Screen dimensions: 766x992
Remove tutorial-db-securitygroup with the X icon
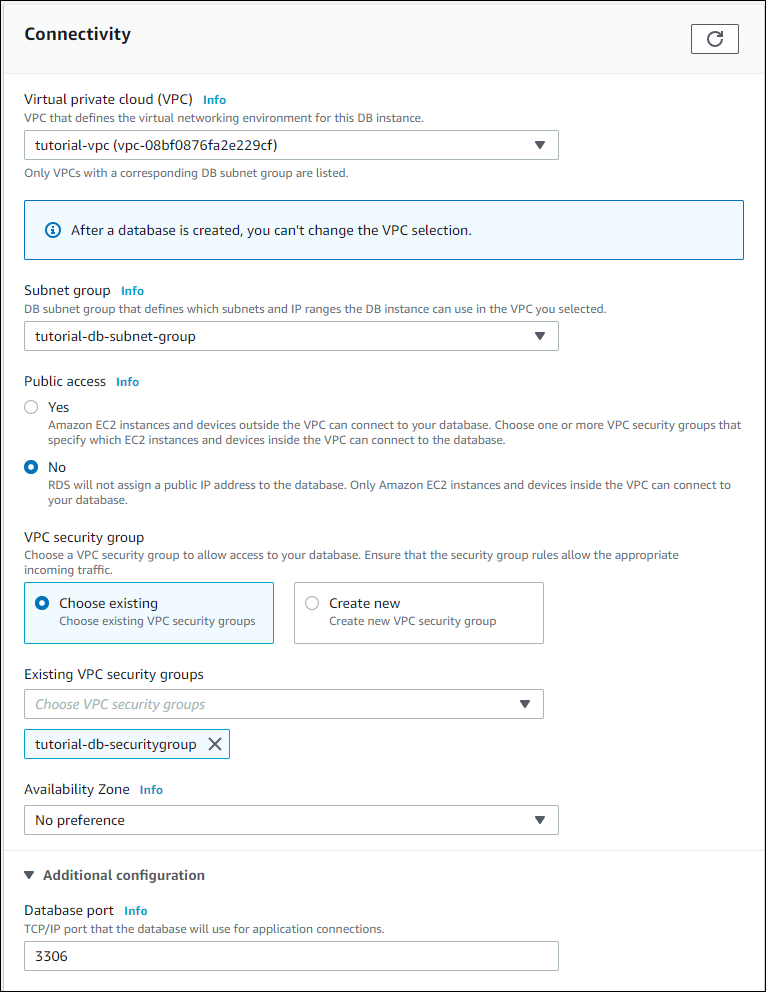(214, 744)
